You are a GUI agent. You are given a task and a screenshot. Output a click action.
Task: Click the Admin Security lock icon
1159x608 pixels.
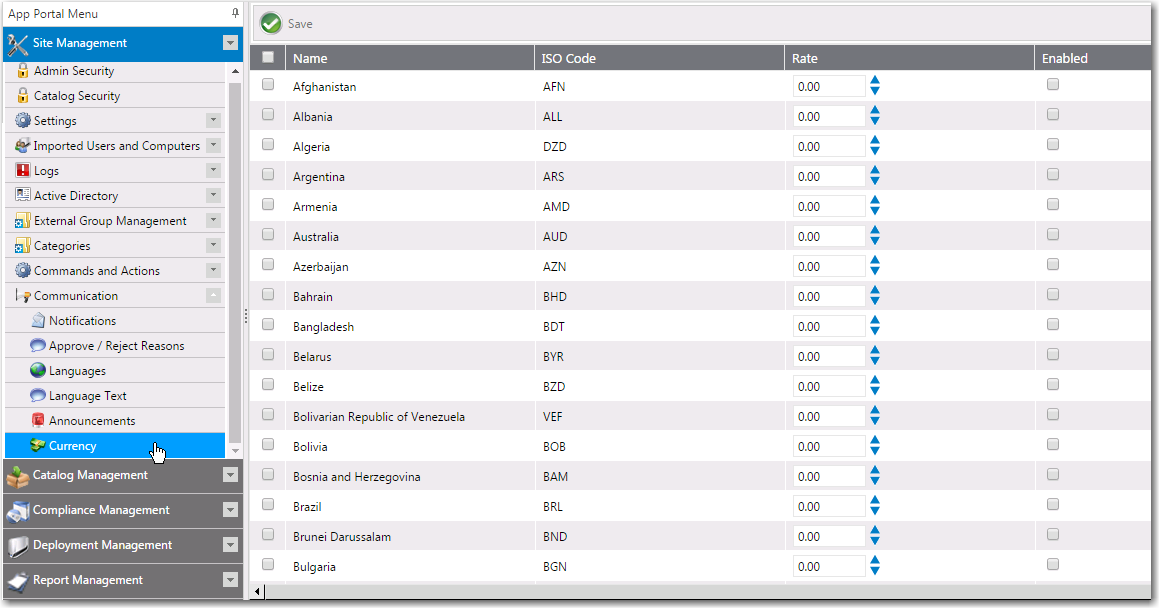click(x=23, y=71)
